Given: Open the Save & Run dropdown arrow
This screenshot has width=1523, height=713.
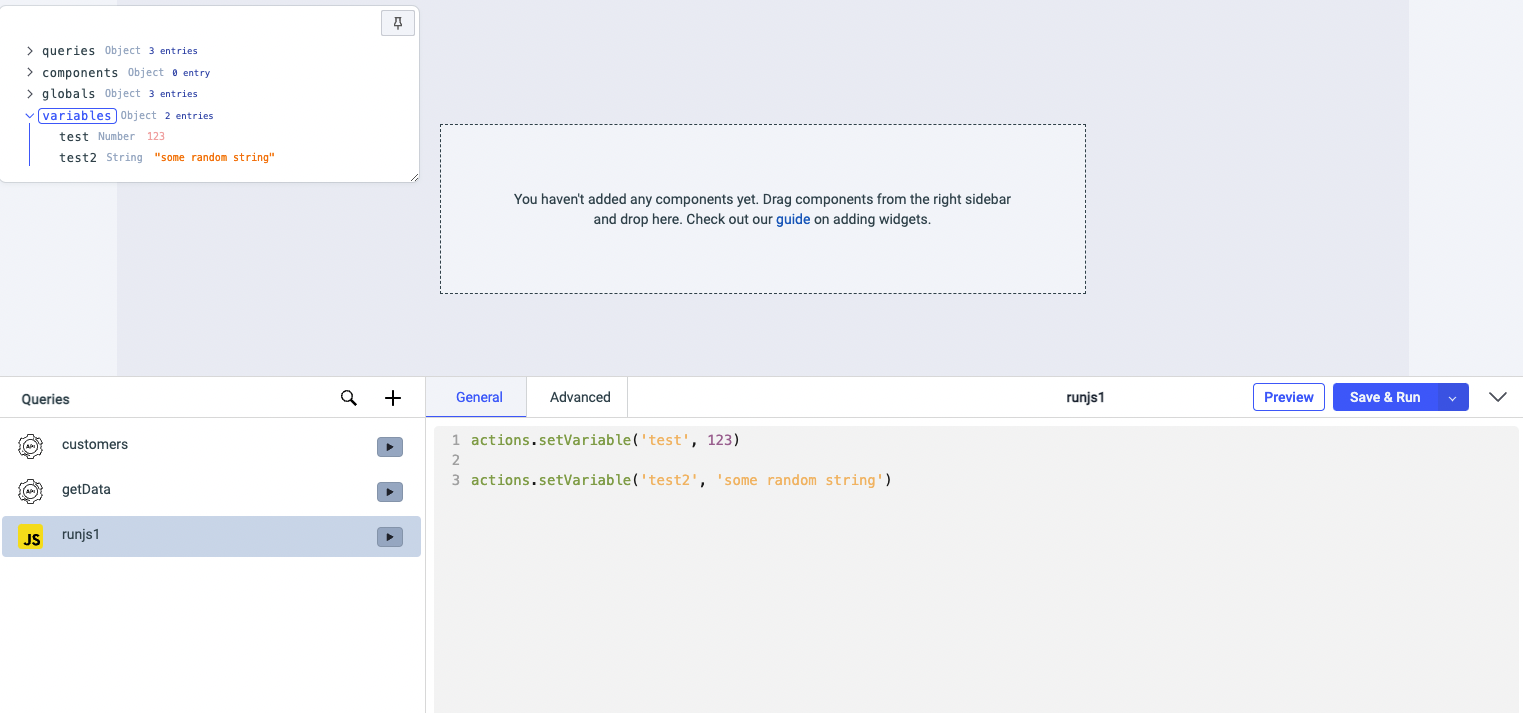Looking at the screenshot, I should (1453, 398).
